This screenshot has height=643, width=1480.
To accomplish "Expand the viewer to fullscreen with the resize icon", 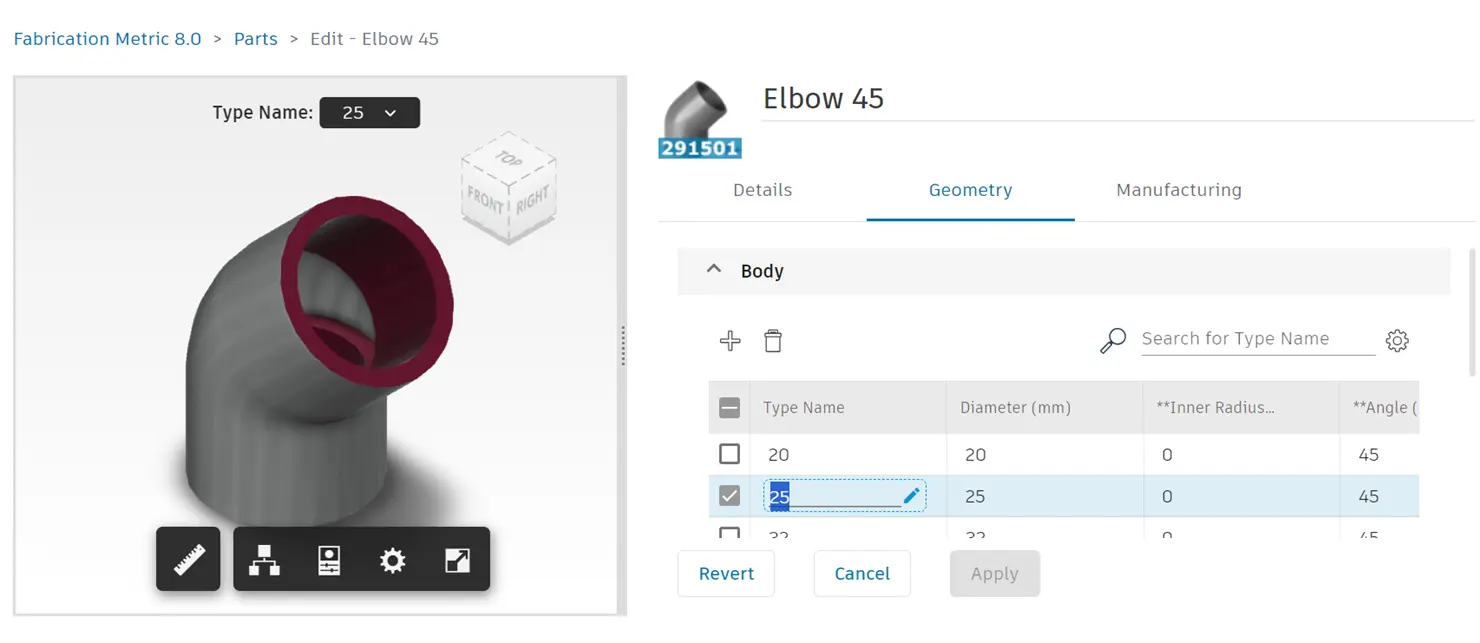I will point(457,559).
